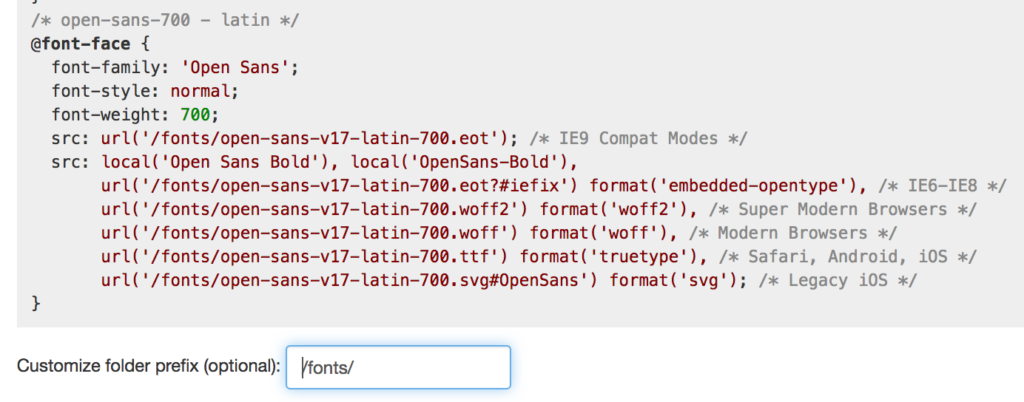Click the .svg#OpenSans font URL

click(x=350, y=280)
